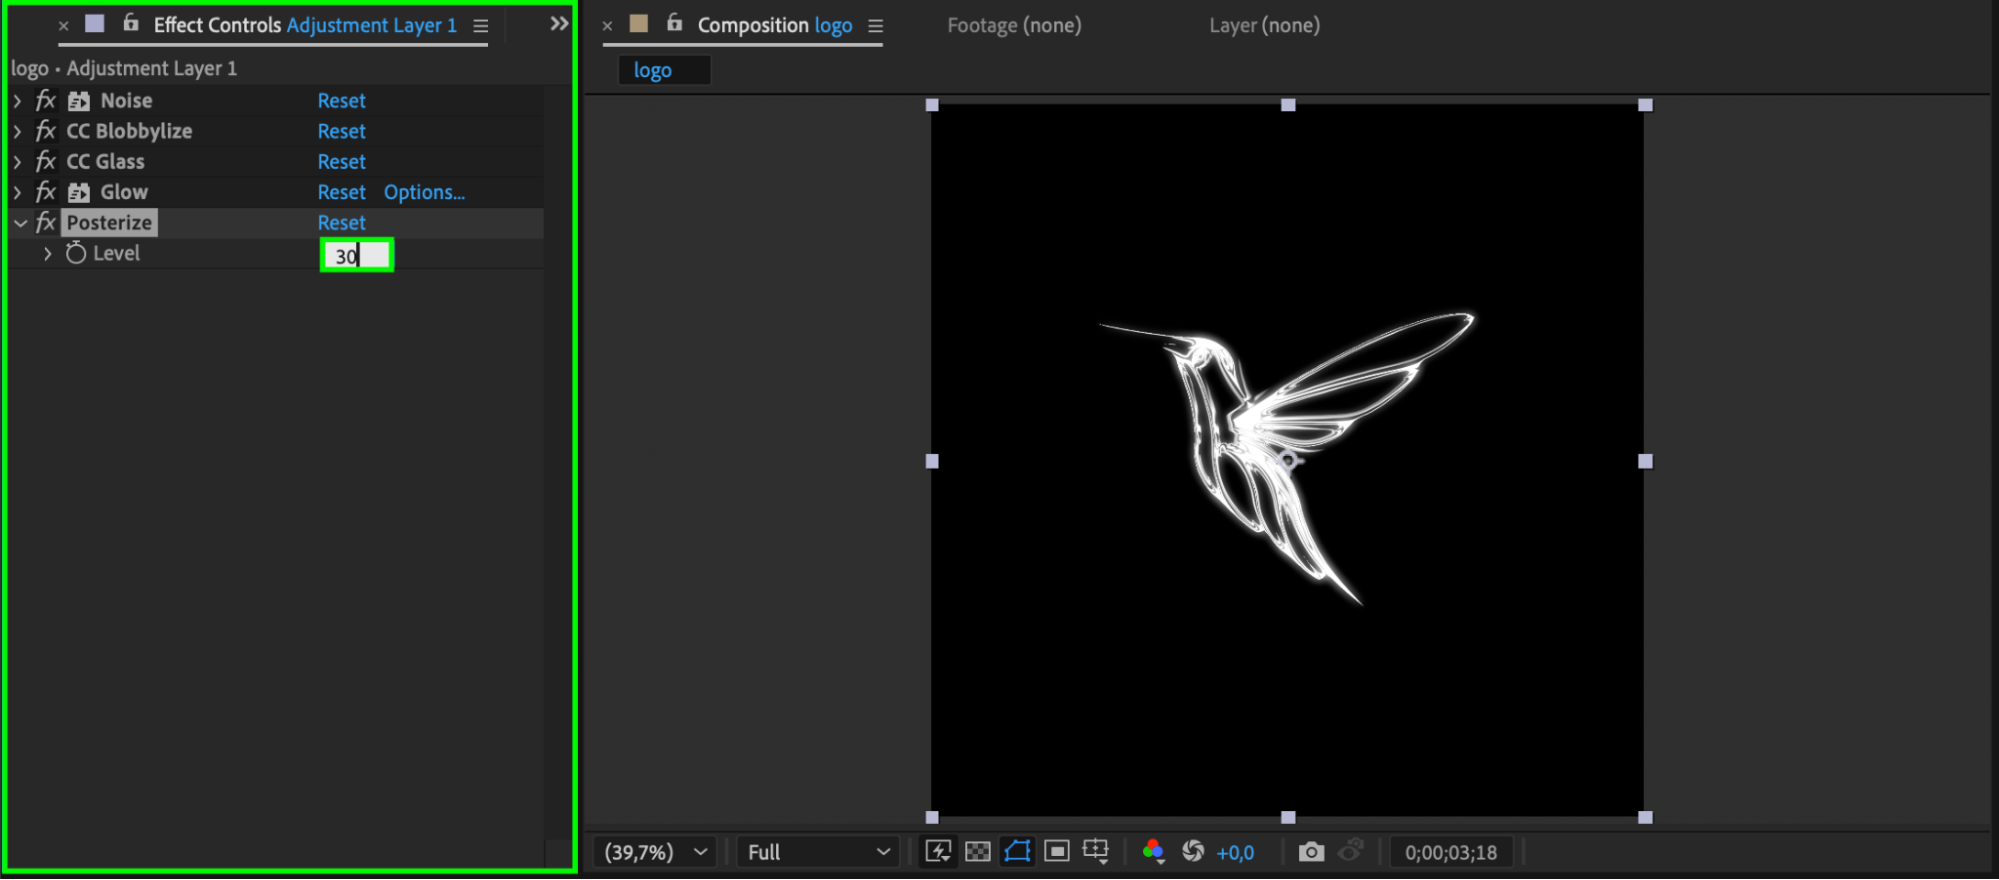Open Glow effect Options link
The image size is (1999, 880).
(x=424, y=192)
